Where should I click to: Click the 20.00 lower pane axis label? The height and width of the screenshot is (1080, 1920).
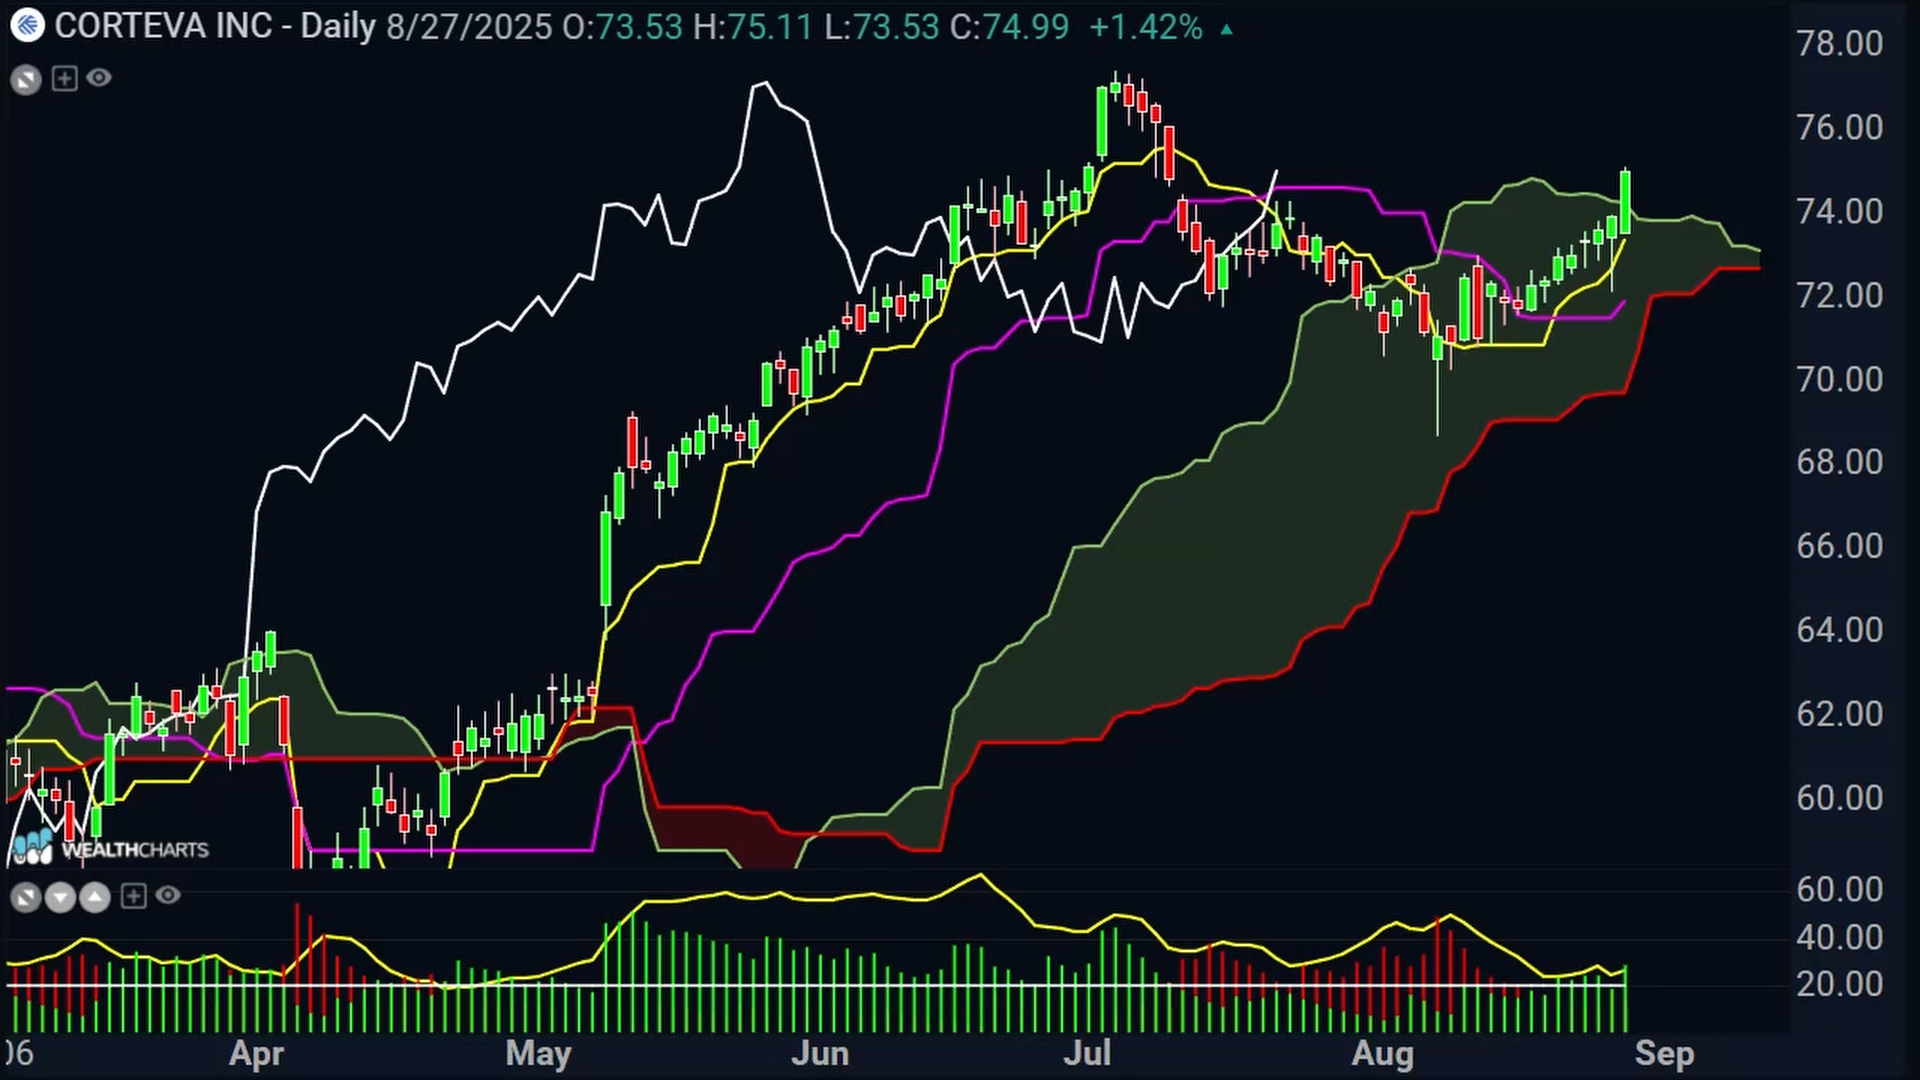1839,983
